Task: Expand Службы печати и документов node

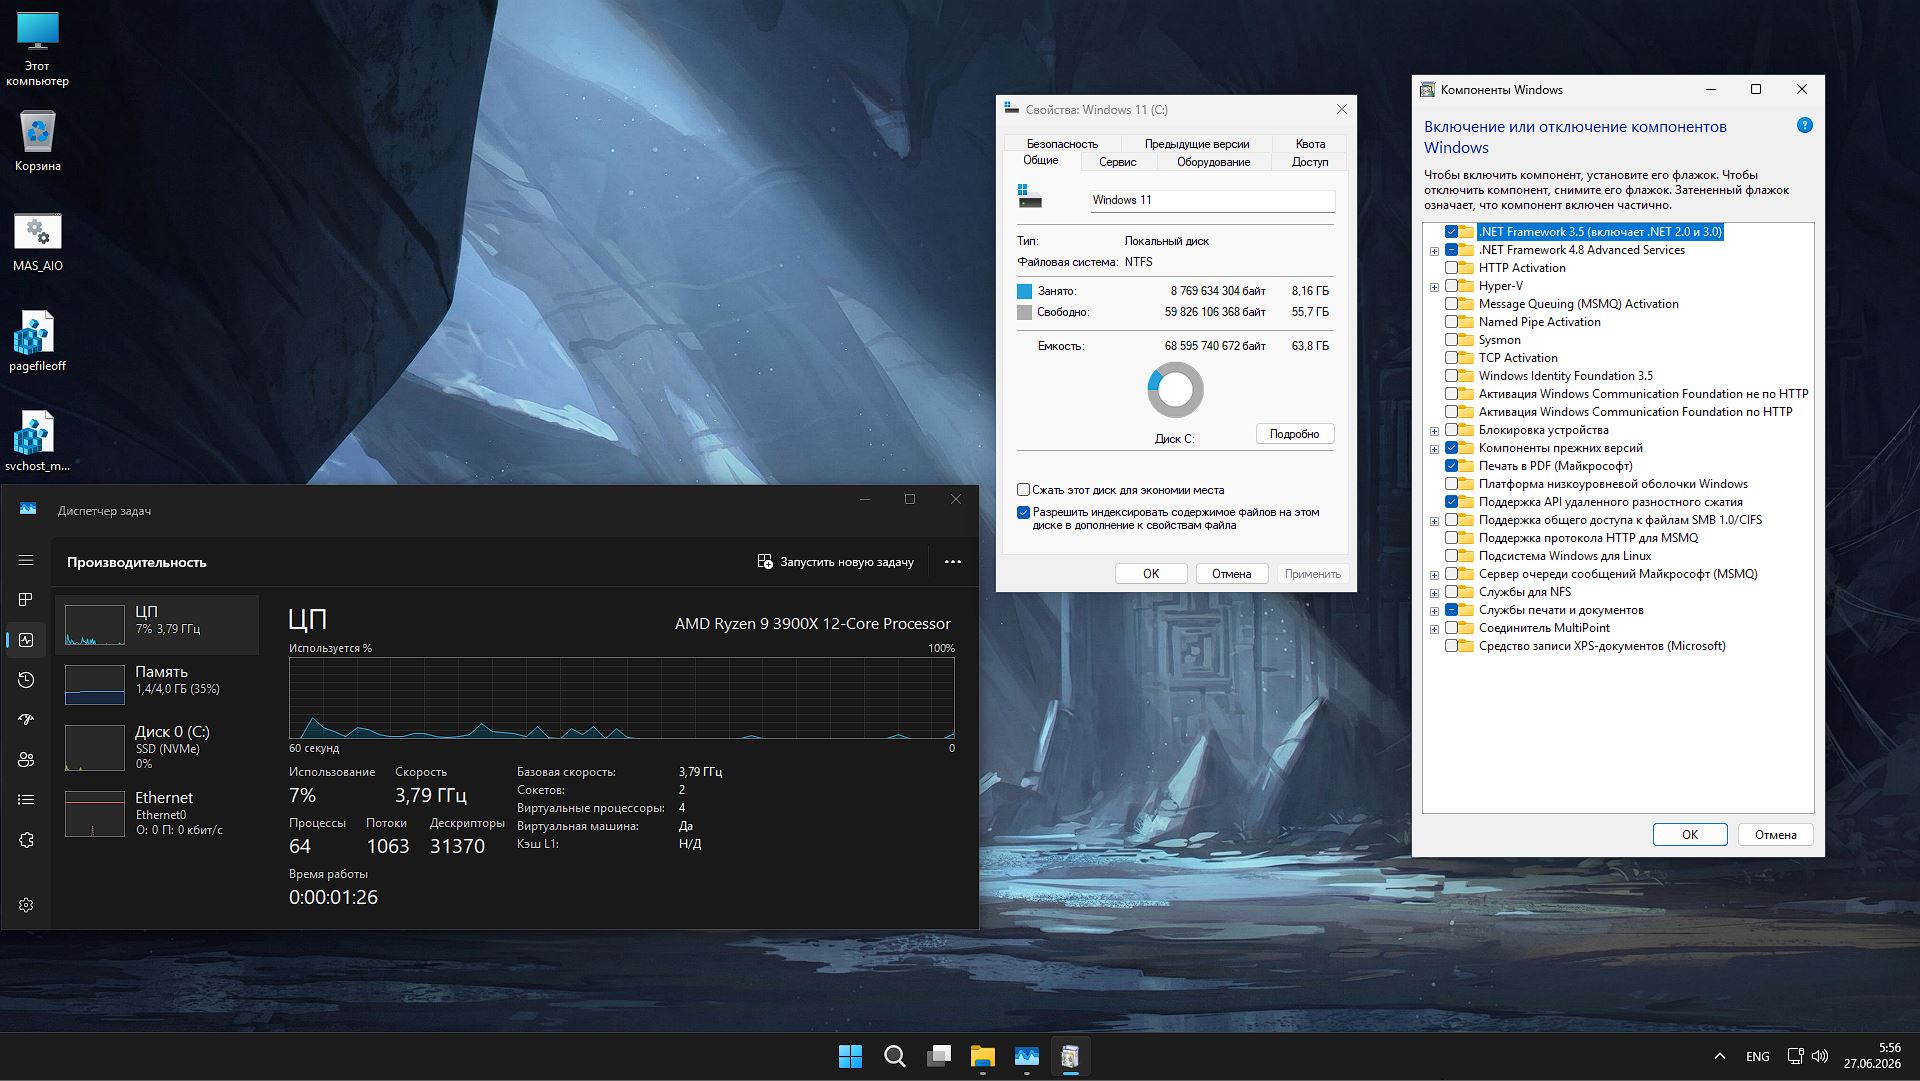Action: coord(1434,611)
